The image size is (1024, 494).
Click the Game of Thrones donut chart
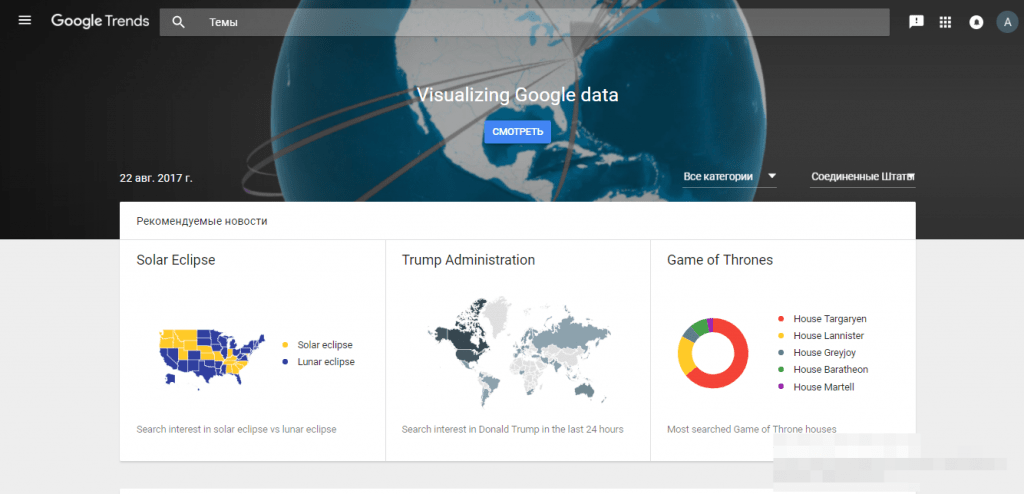click(713, 353)
